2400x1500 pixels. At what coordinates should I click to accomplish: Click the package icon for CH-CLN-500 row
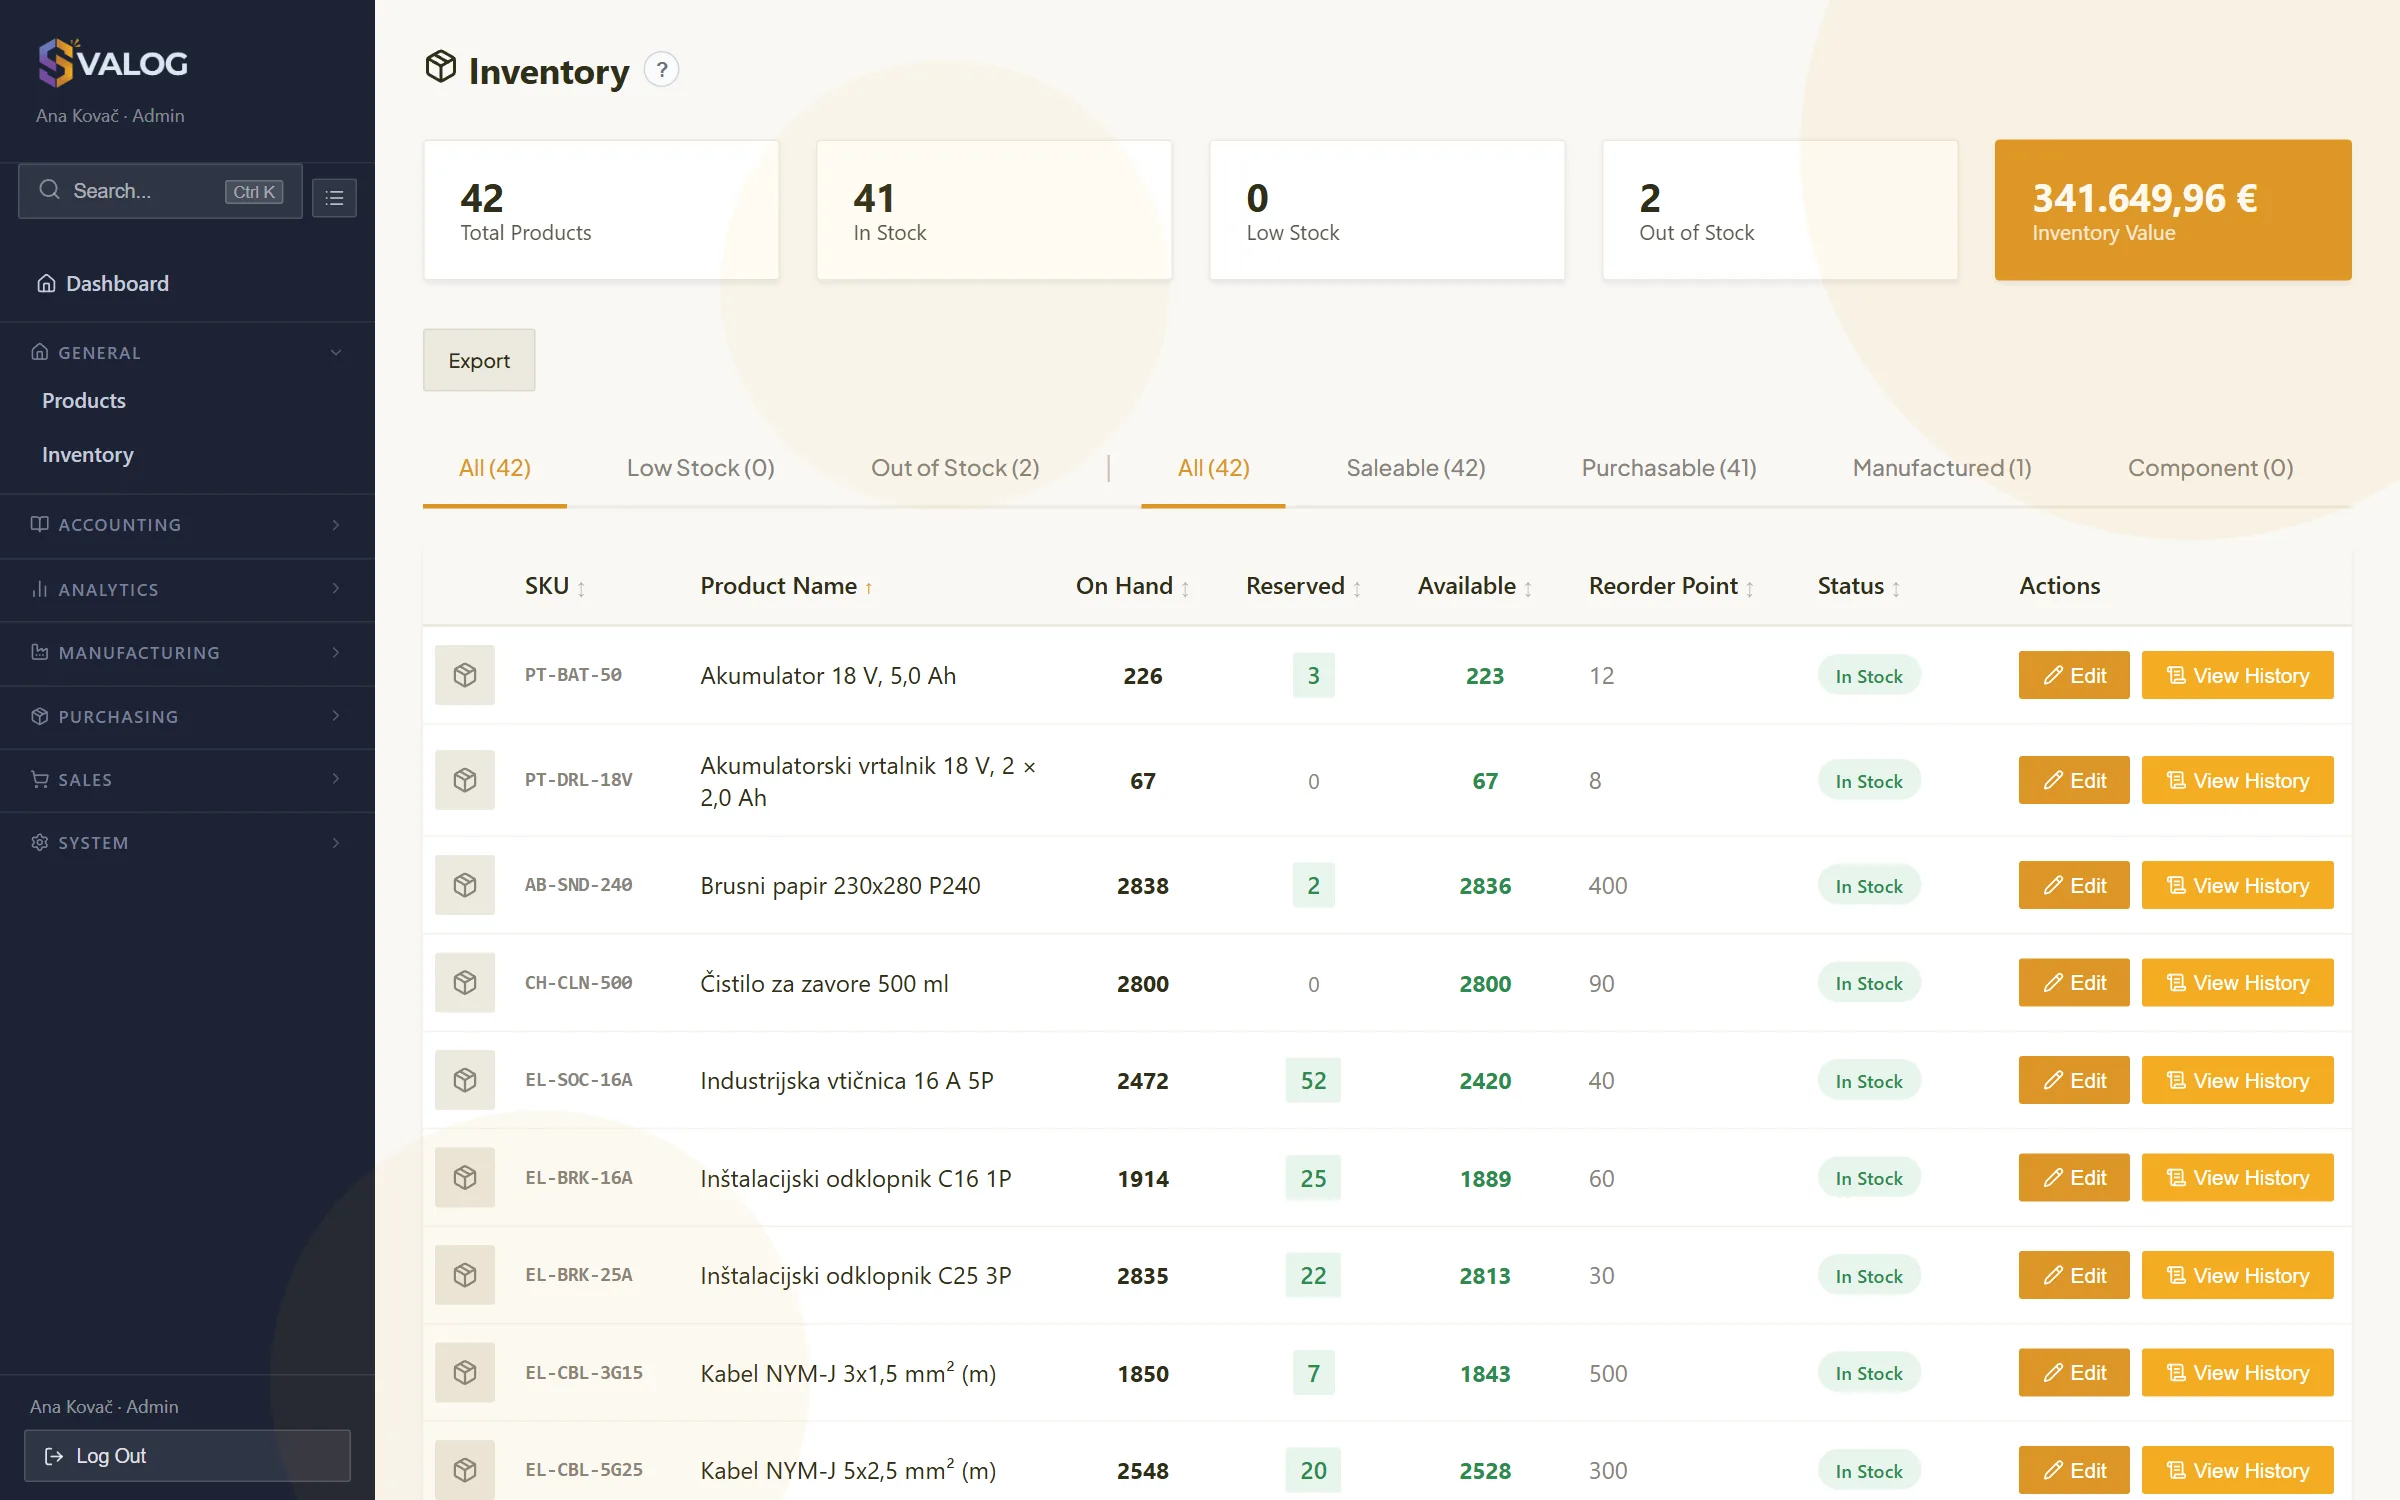point(465,983)
